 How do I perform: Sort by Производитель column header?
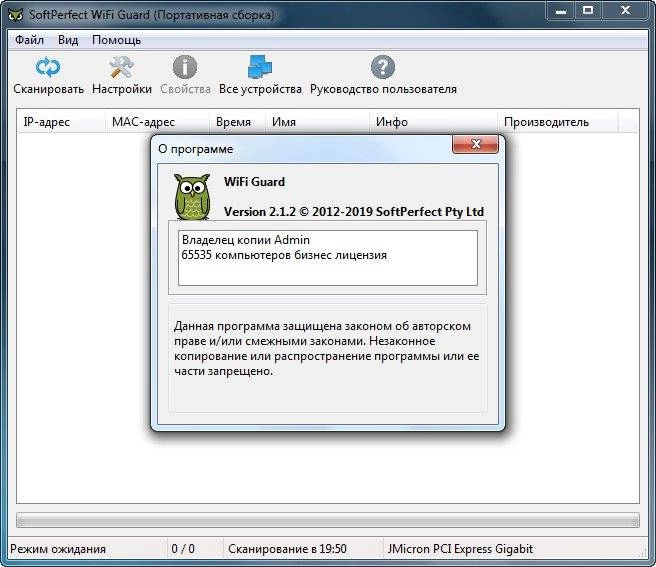click(x=558, y=122)
